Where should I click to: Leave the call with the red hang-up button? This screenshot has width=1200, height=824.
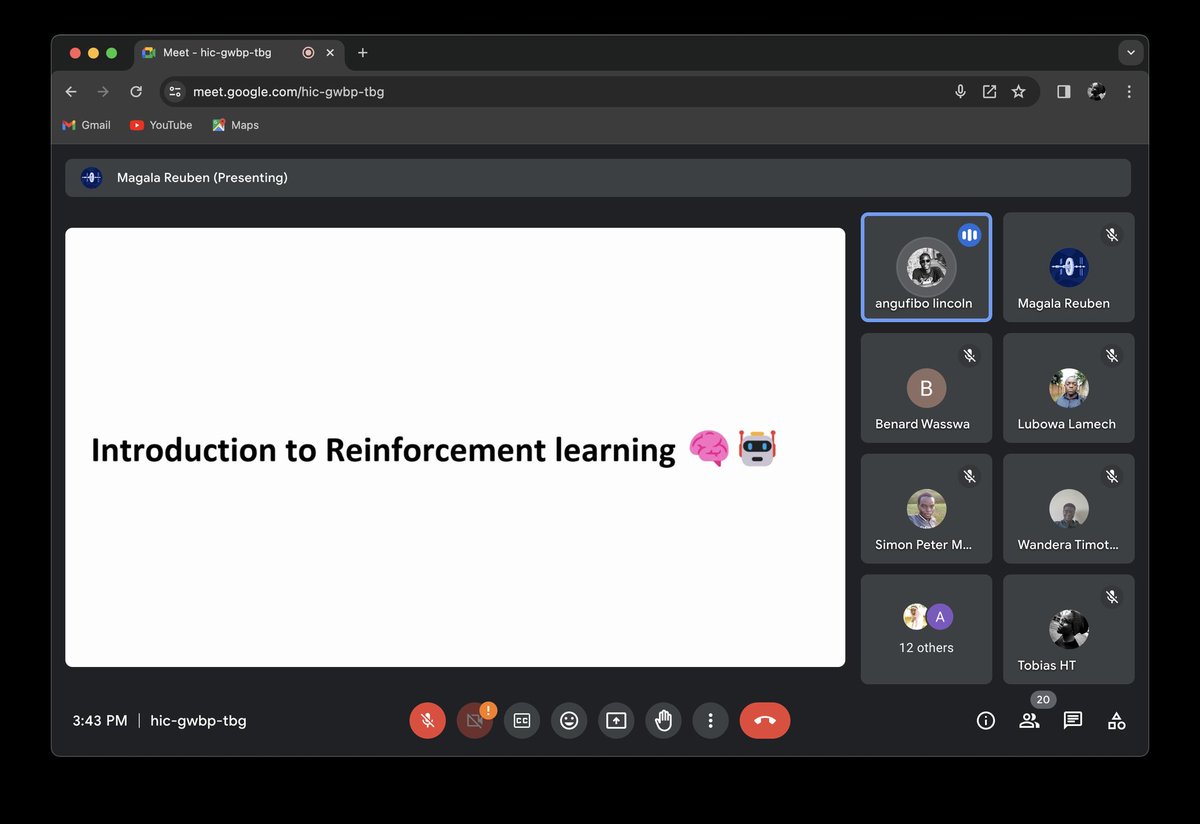click(765, 720)
